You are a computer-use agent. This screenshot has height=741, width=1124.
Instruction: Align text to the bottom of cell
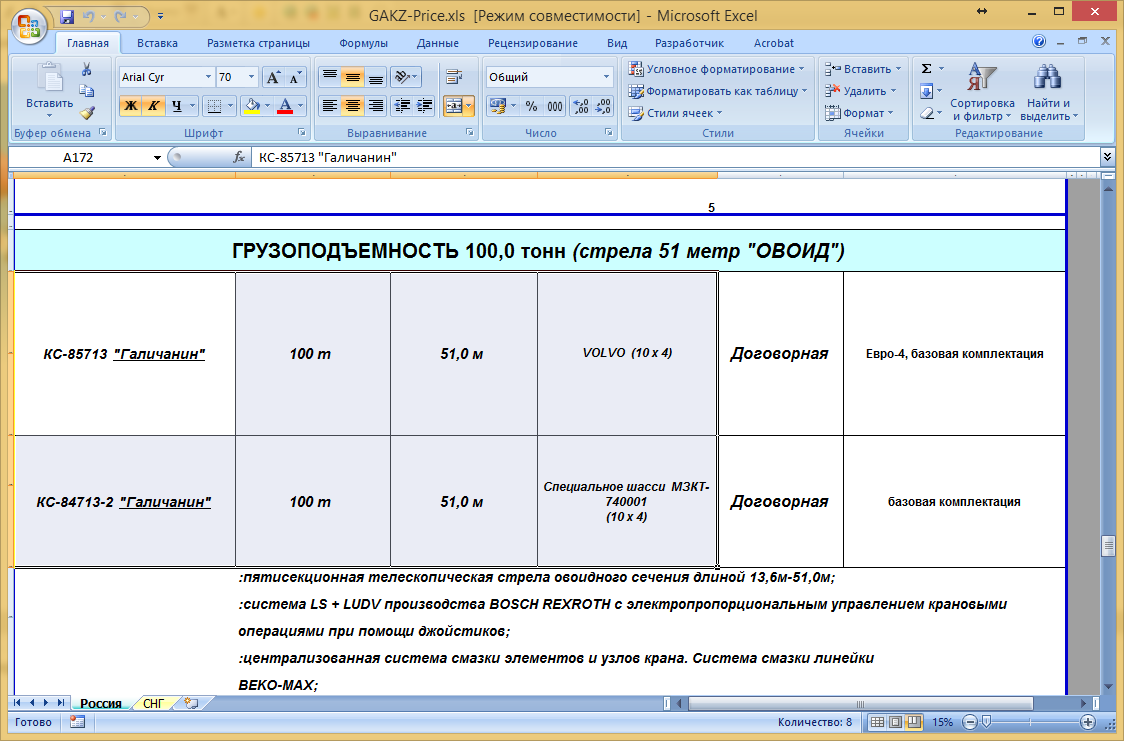click(x=376, y=77)
